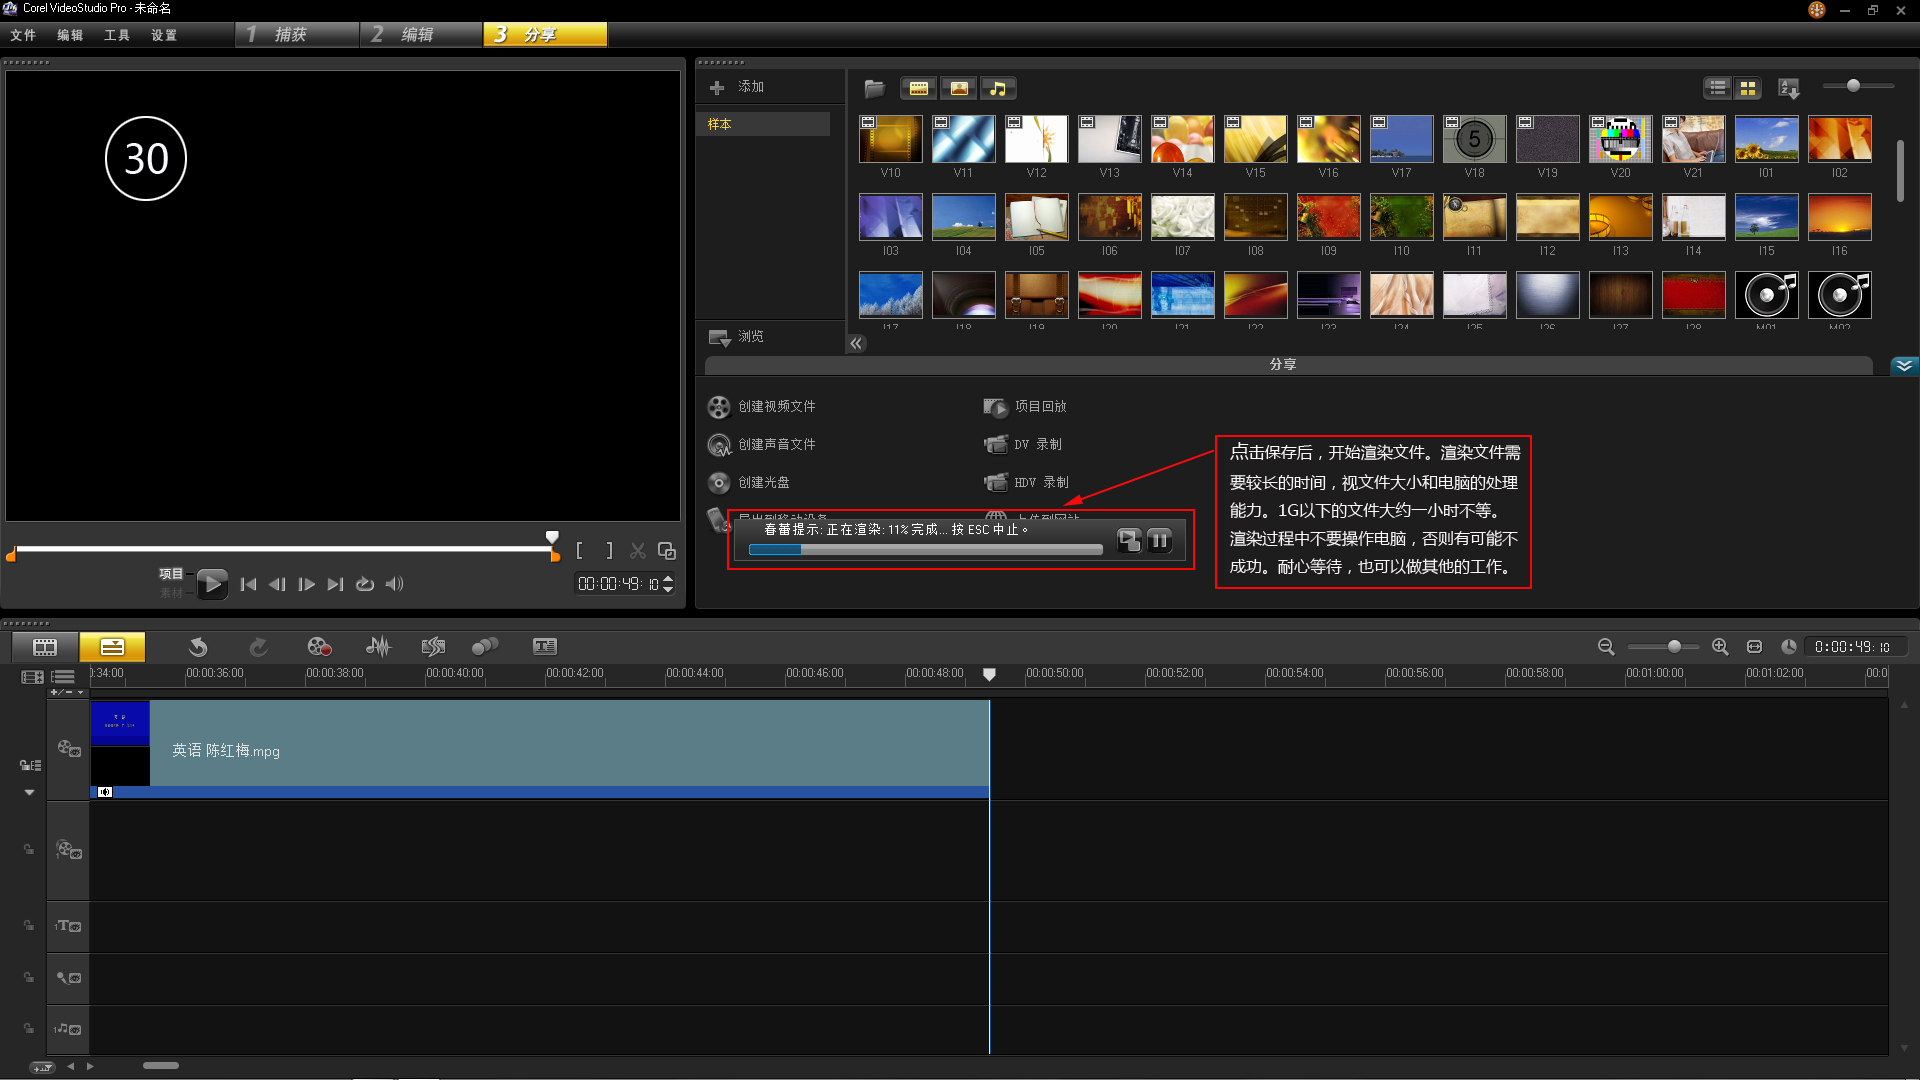The width and height of the screenshot is (1920, 1080).
Task: Select the V20 color bars thumbnail
Action: pyautogui.click(x=1620, y=139)
